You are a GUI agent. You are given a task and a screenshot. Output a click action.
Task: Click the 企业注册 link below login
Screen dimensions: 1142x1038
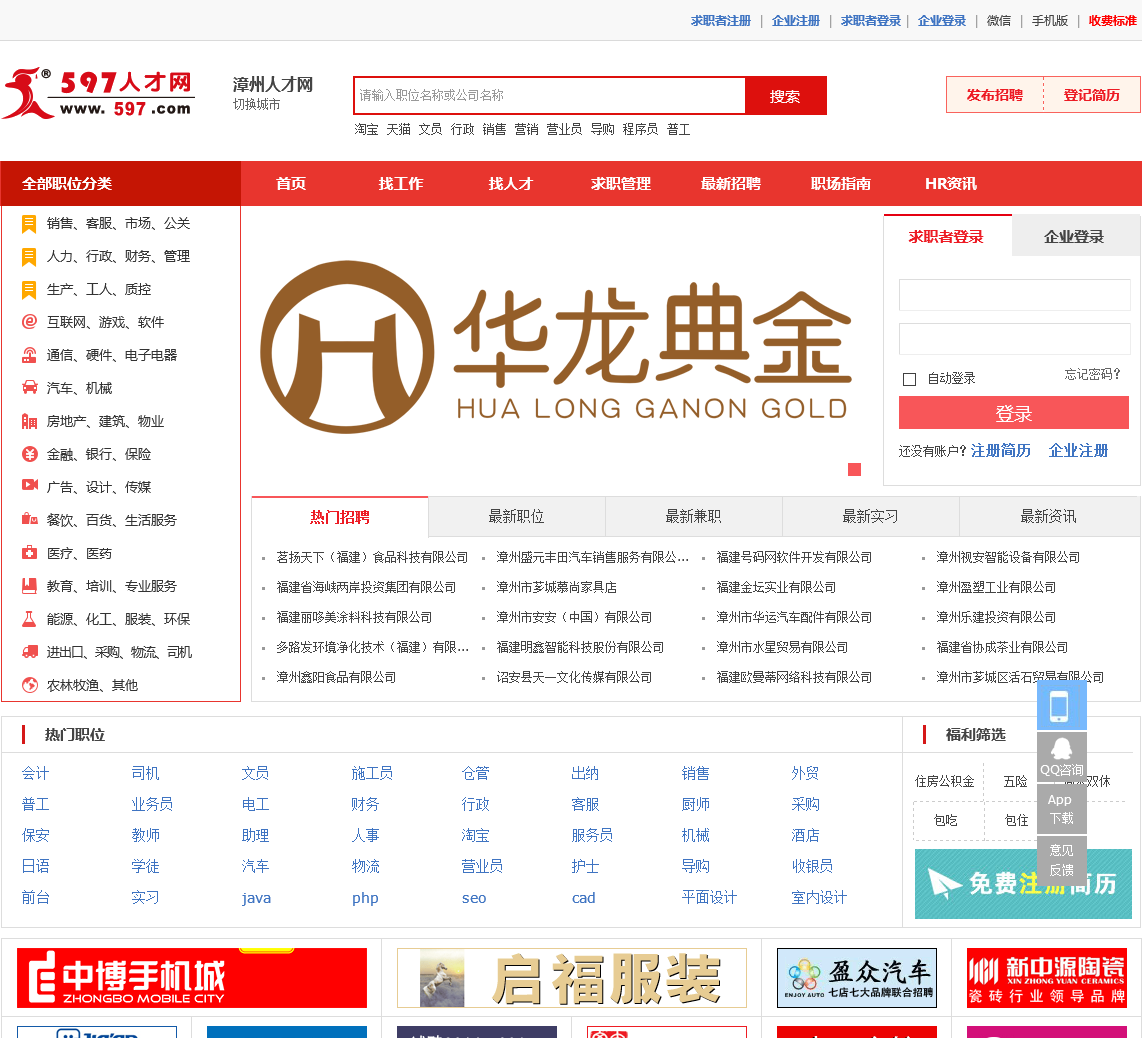[x=1078, y=451]
